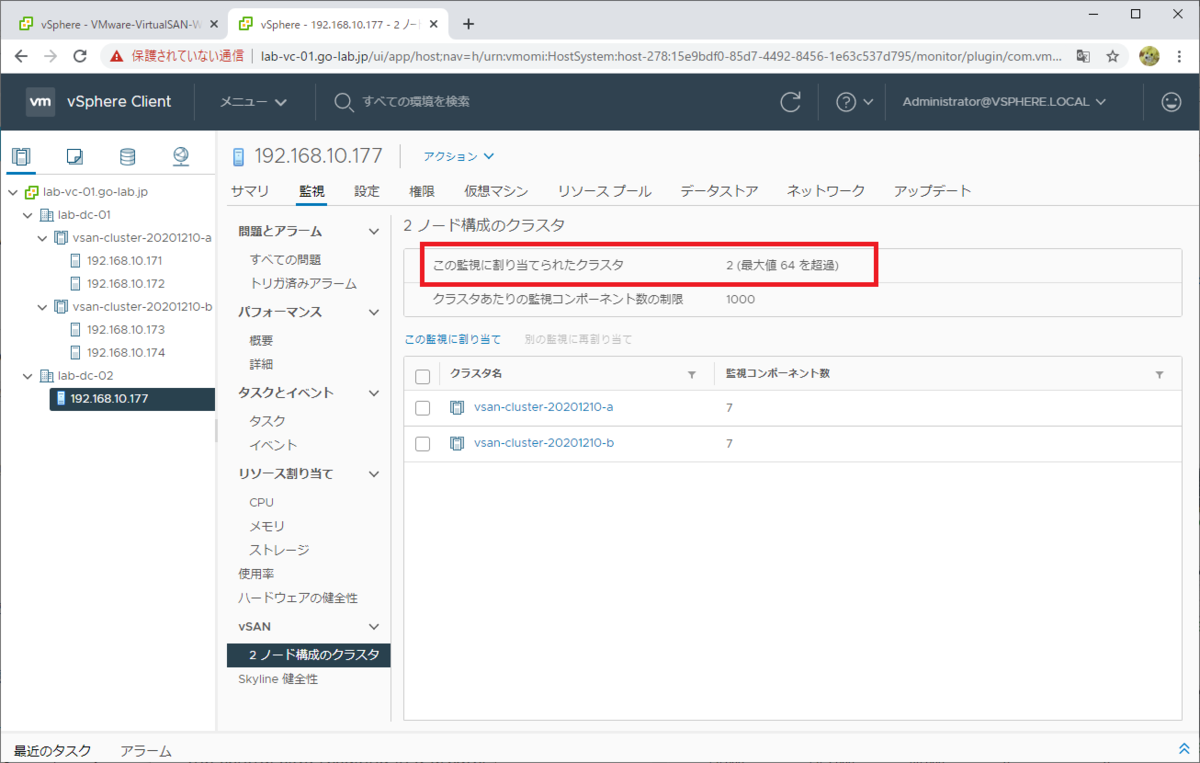Image resolution: width=1200 pixels, height=763 pixels.
Task: Open ストレージ under resource allocation
Action: [x=279, y=550]
